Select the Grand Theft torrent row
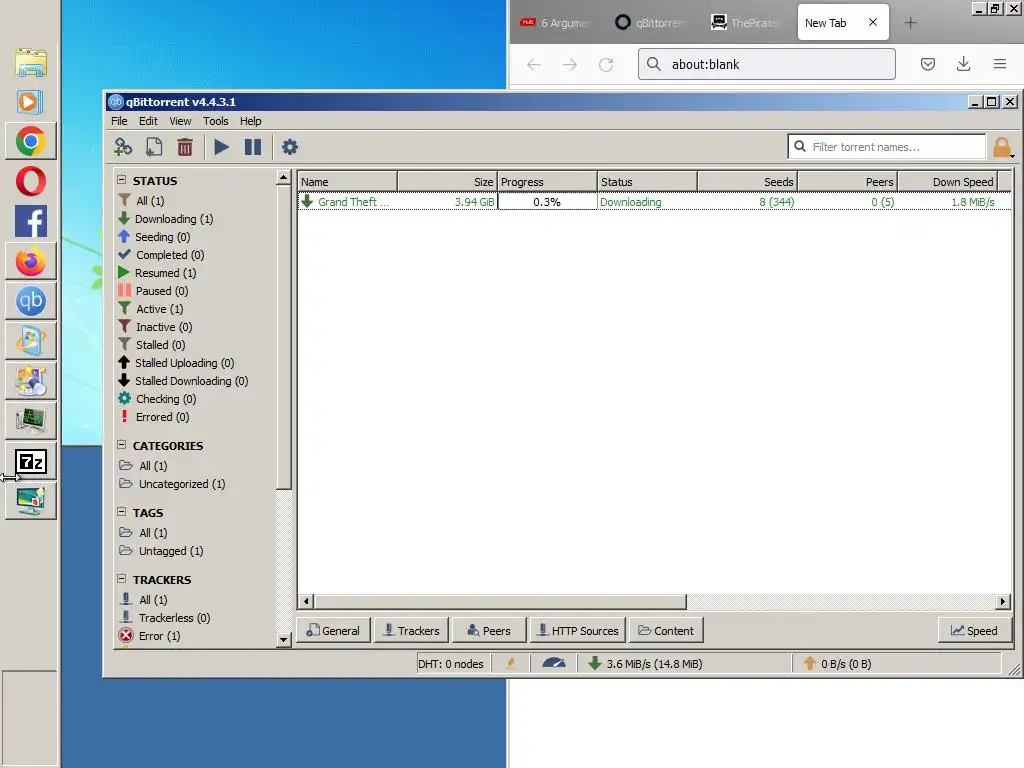This screenshot has height=768, width=1024. coord(654,202)
